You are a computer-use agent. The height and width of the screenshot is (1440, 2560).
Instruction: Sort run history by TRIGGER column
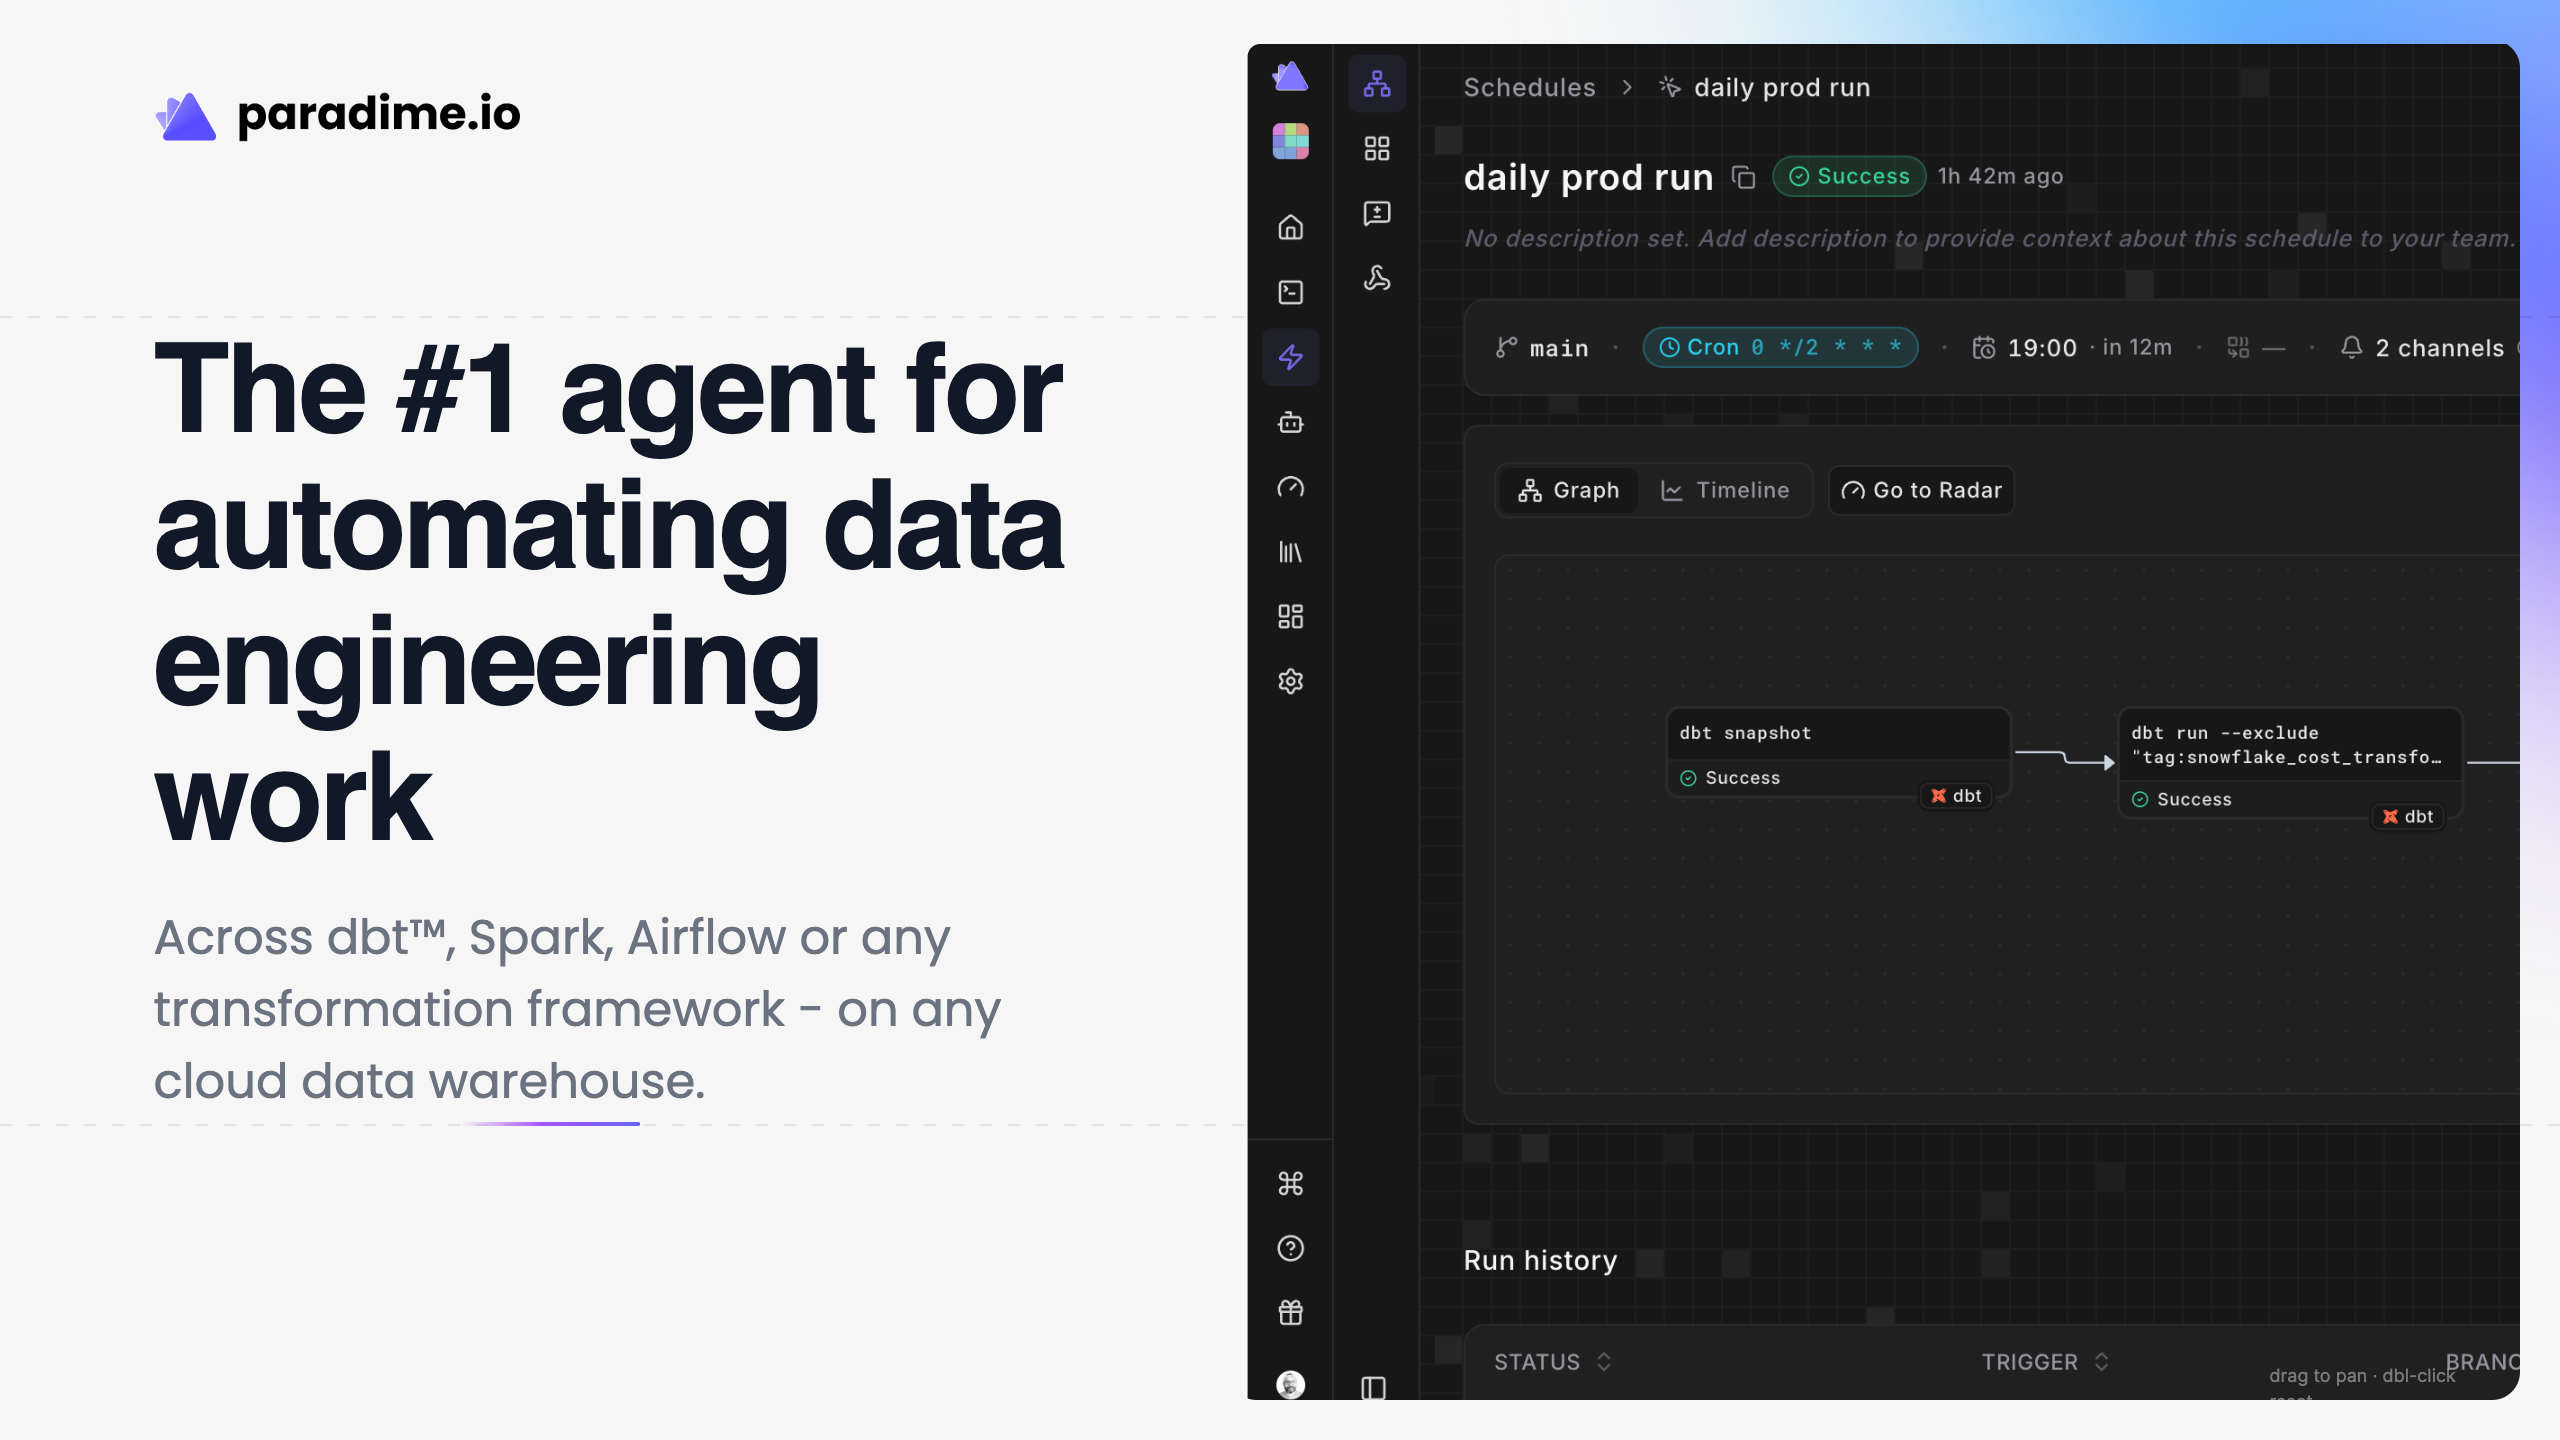pos(2045,1362)
